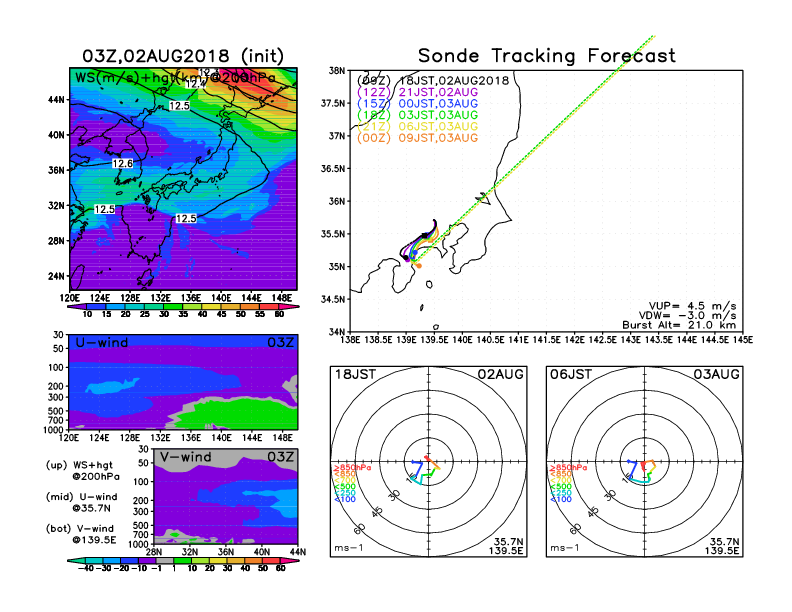Click '44N' tick on the V-wind panel axis
Viewport: 792px width, 612px height.
click(x=297, y=552)
